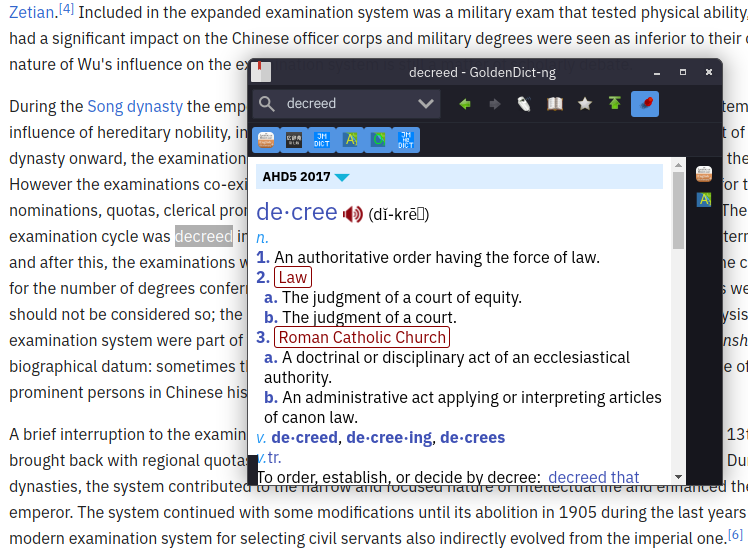Toggle the last JM DICT dictionary button
Viewport: 748px width, 557px height.
405,140
